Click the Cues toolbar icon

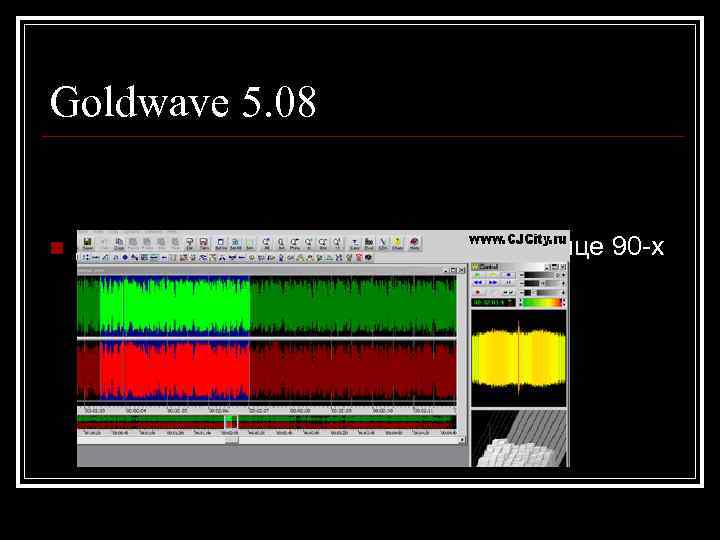click(354, 243)
